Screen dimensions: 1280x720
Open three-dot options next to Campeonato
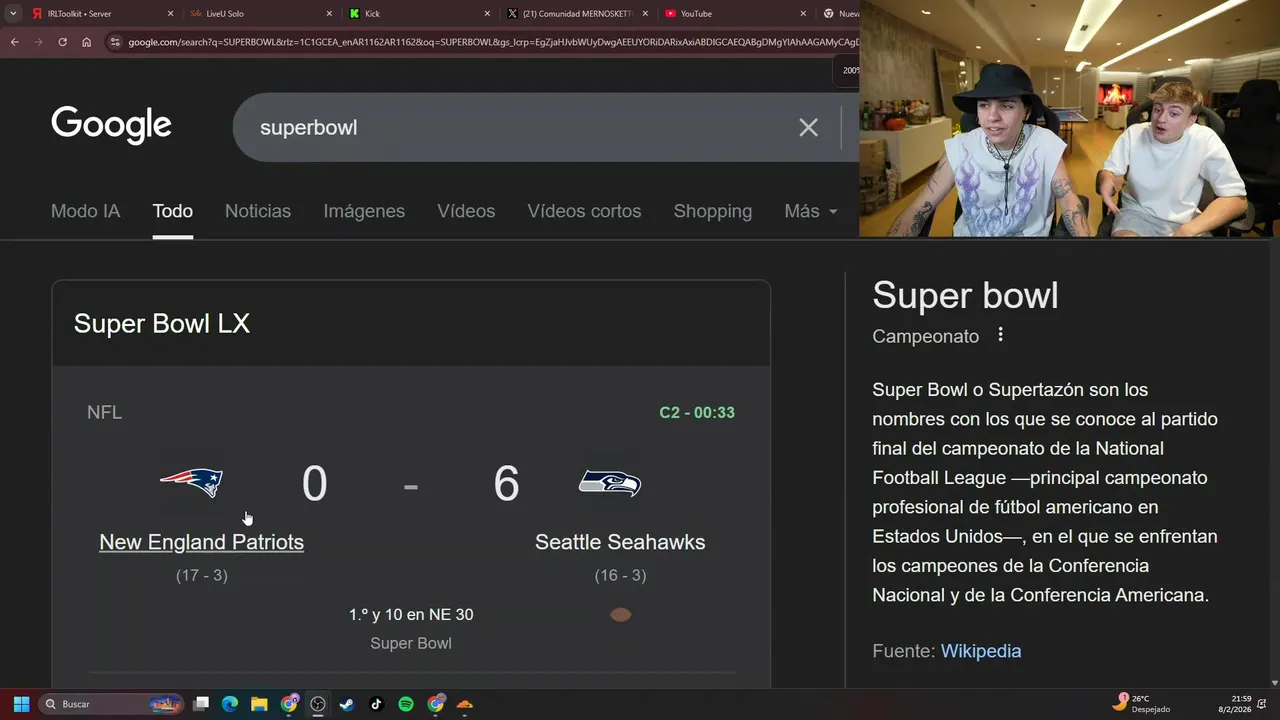[x=1000, y=335]
